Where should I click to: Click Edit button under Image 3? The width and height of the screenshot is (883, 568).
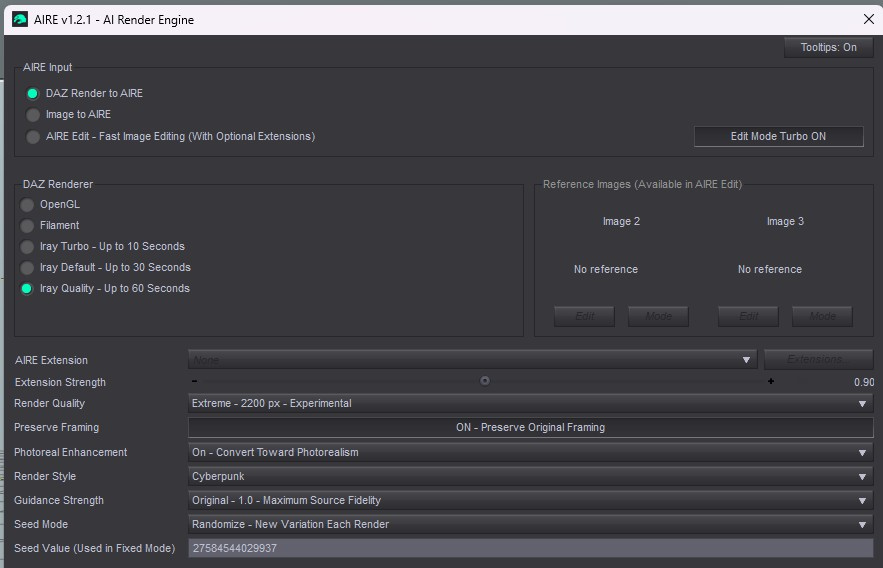pyautogui.click(x=748, y=316)
